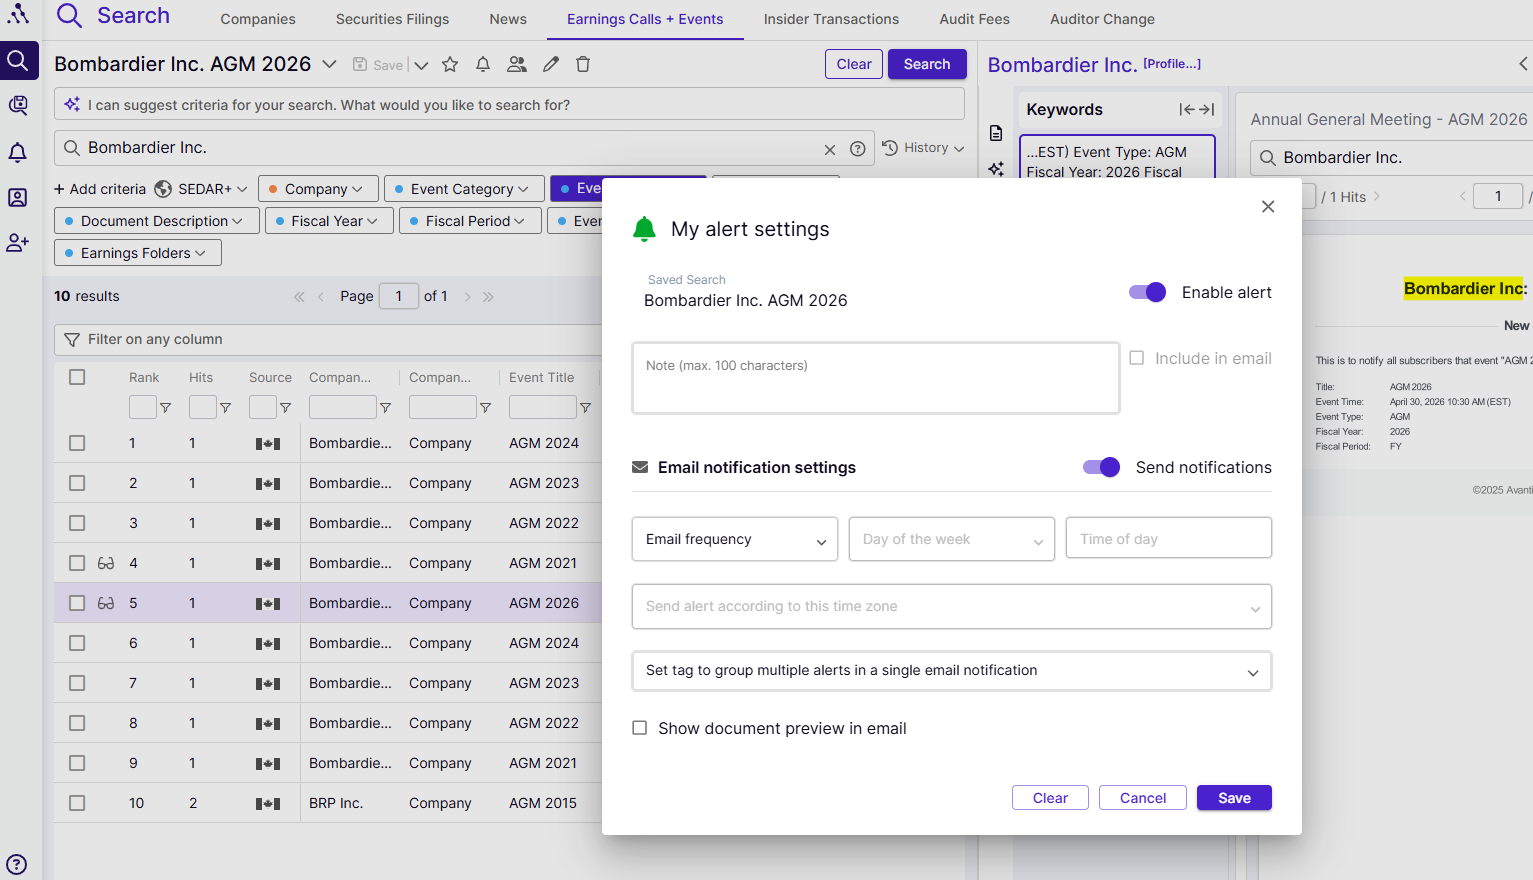
Task: Expand the Fiscal Year dropdown
Action: tap(329, 221)
